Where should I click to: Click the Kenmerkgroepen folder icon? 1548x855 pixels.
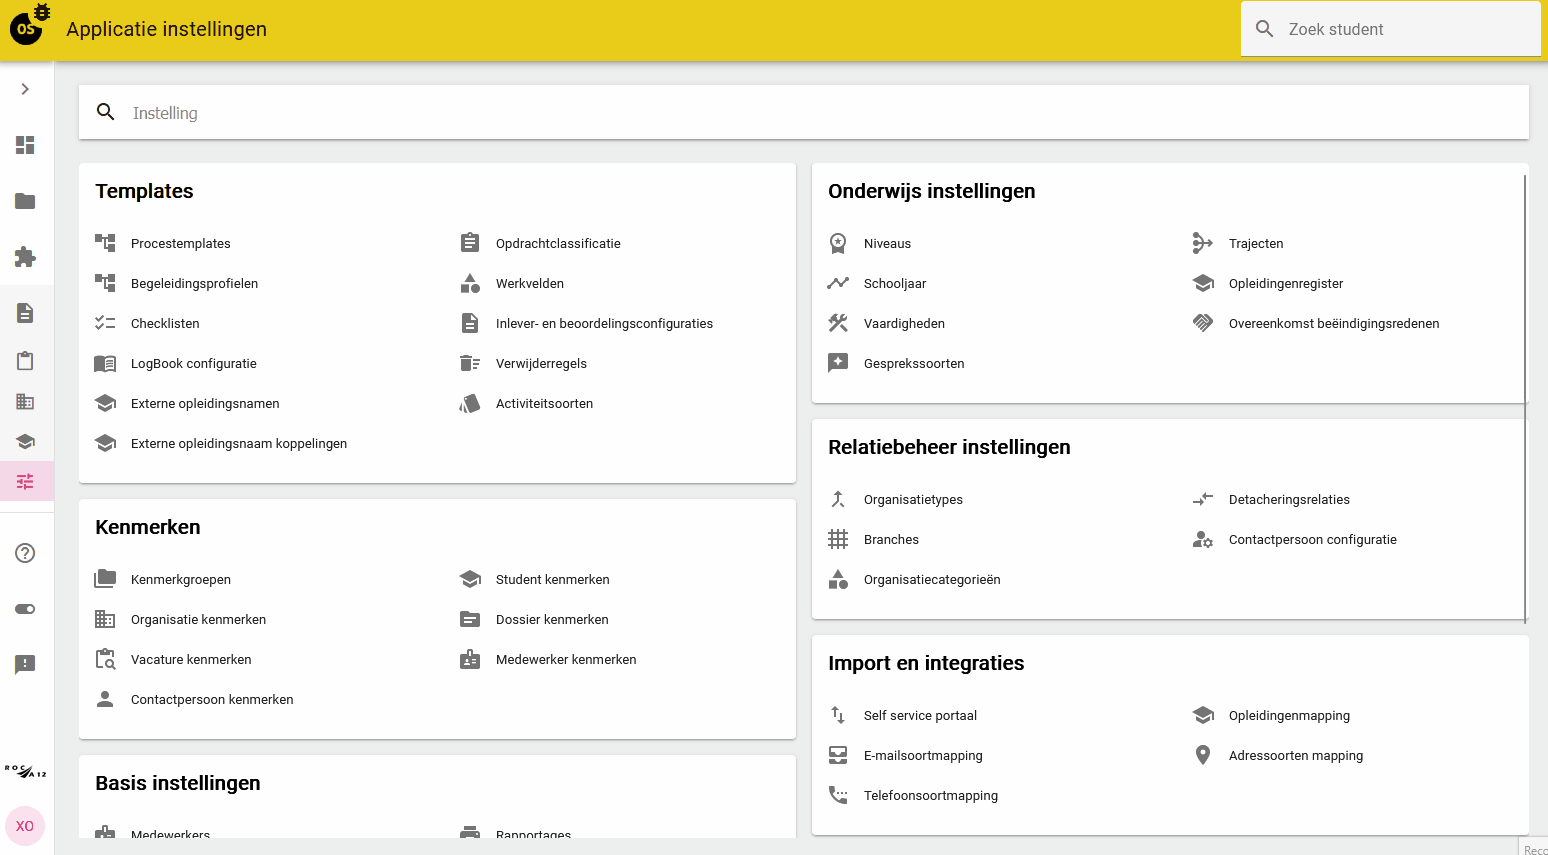tap(105, 579)
